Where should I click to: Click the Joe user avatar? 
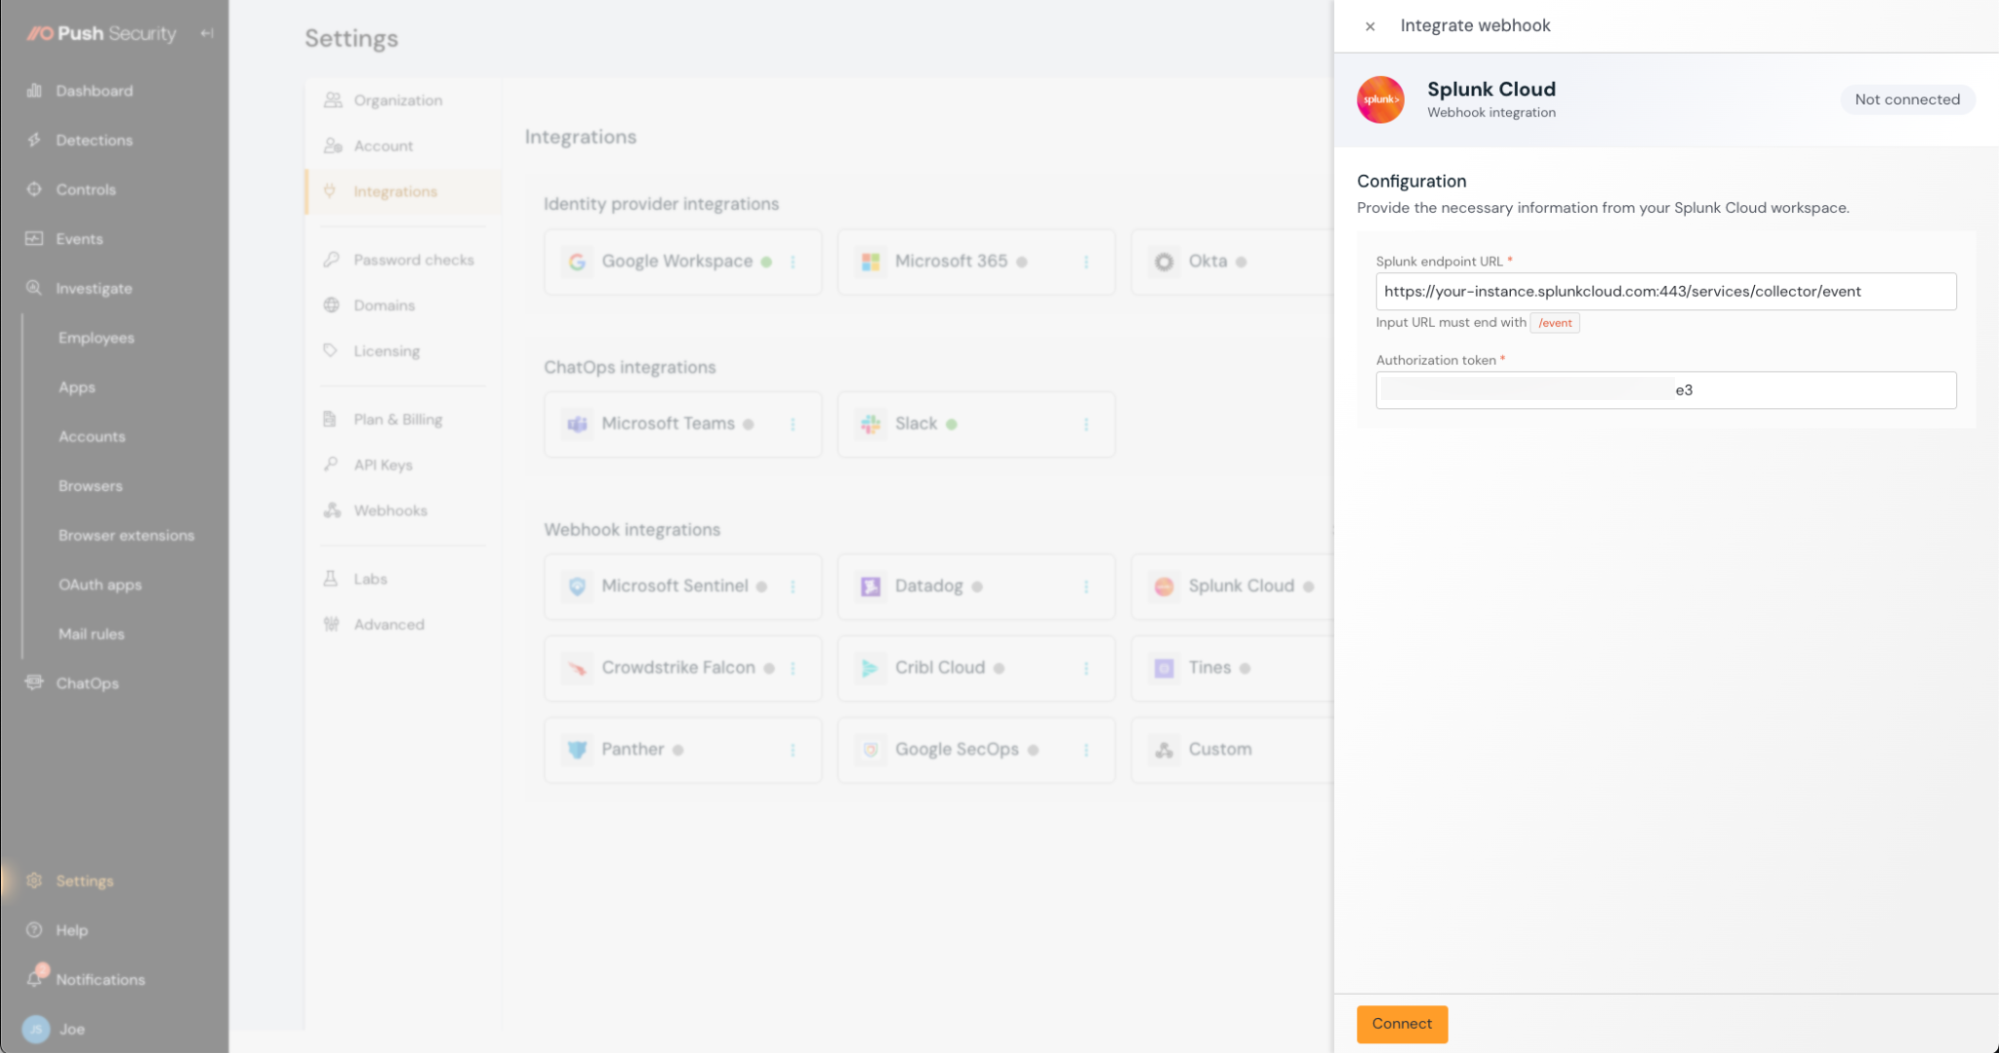(36, 1029)
